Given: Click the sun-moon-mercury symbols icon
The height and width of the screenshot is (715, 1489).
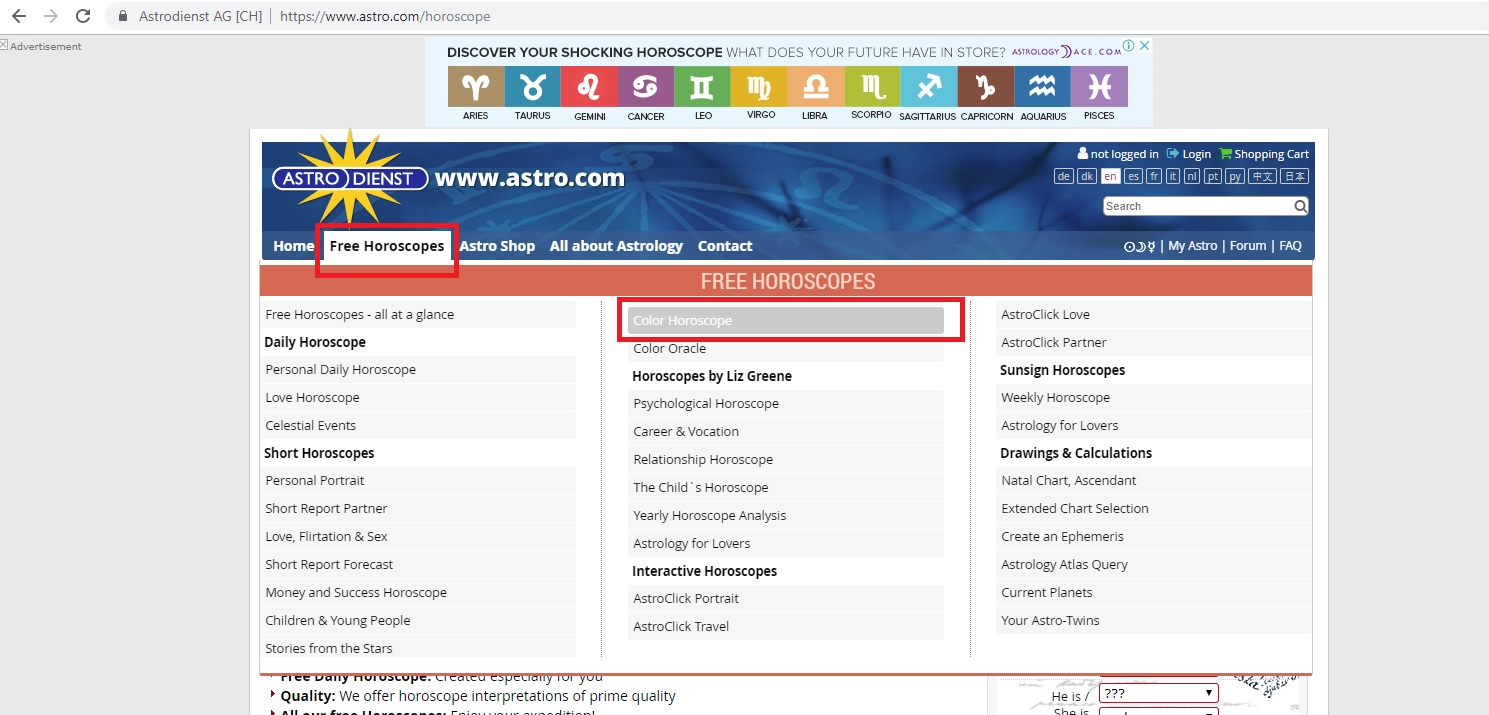Looking at the screenshot, I should [x=1139, y=246].
